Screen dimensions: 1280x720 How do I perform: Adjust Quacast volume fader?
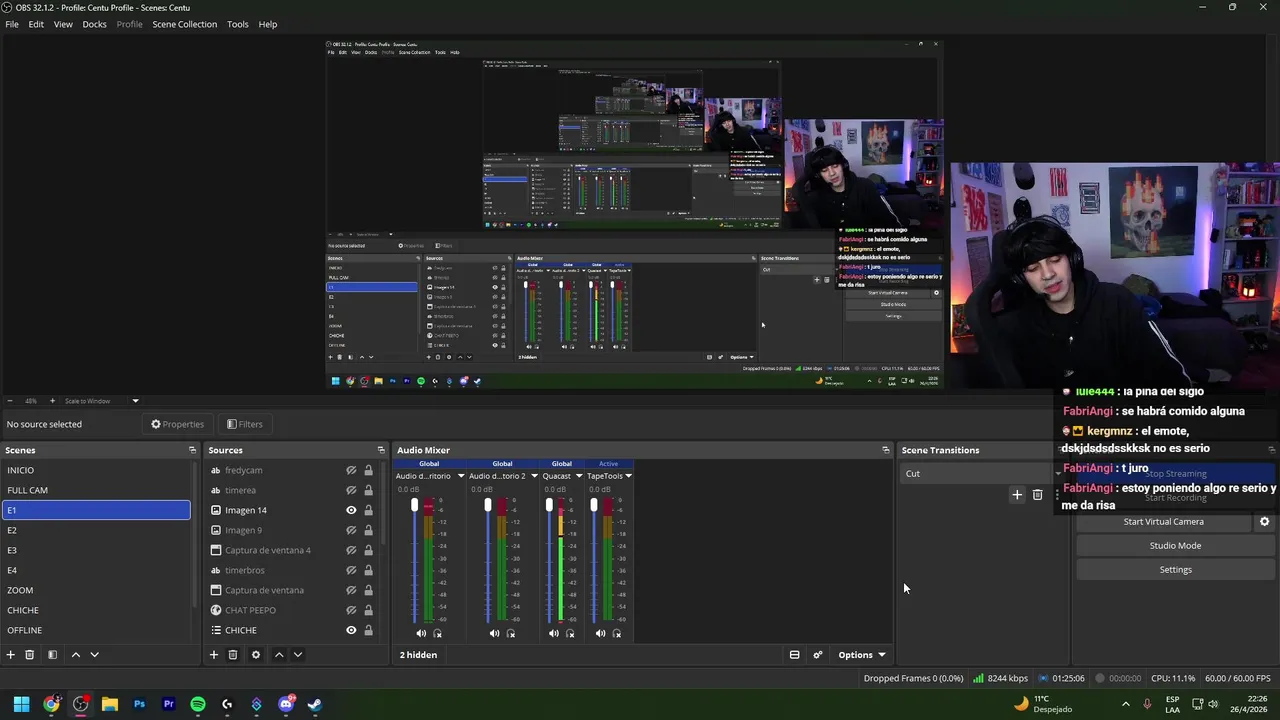(549, 506)
